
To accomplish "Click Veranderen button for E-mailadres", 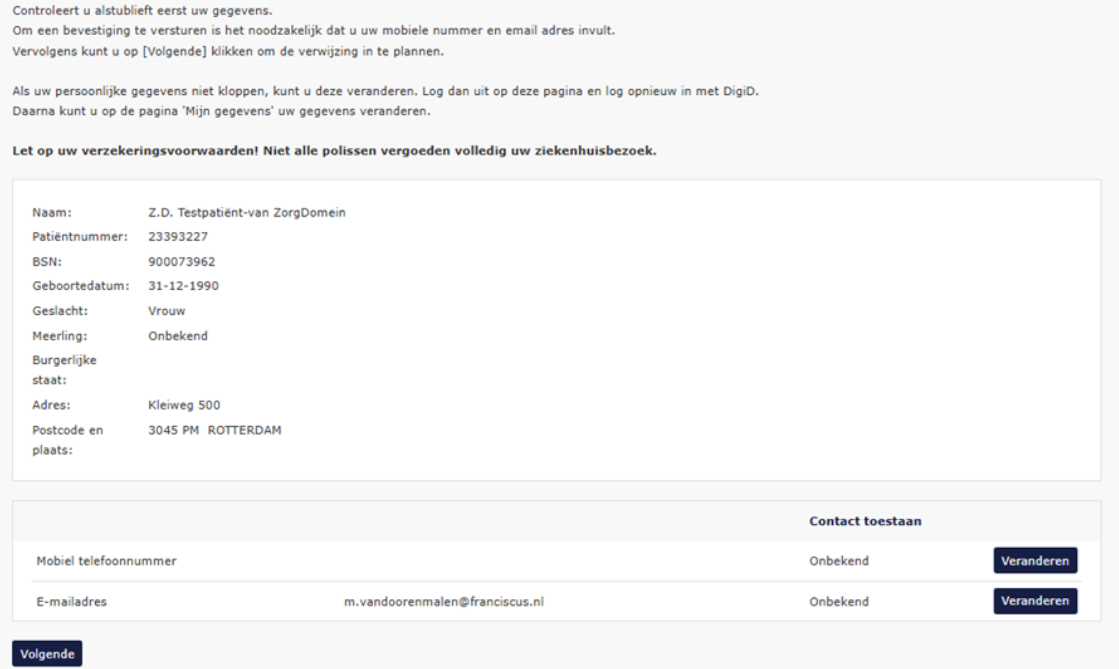I will 1035,601.
